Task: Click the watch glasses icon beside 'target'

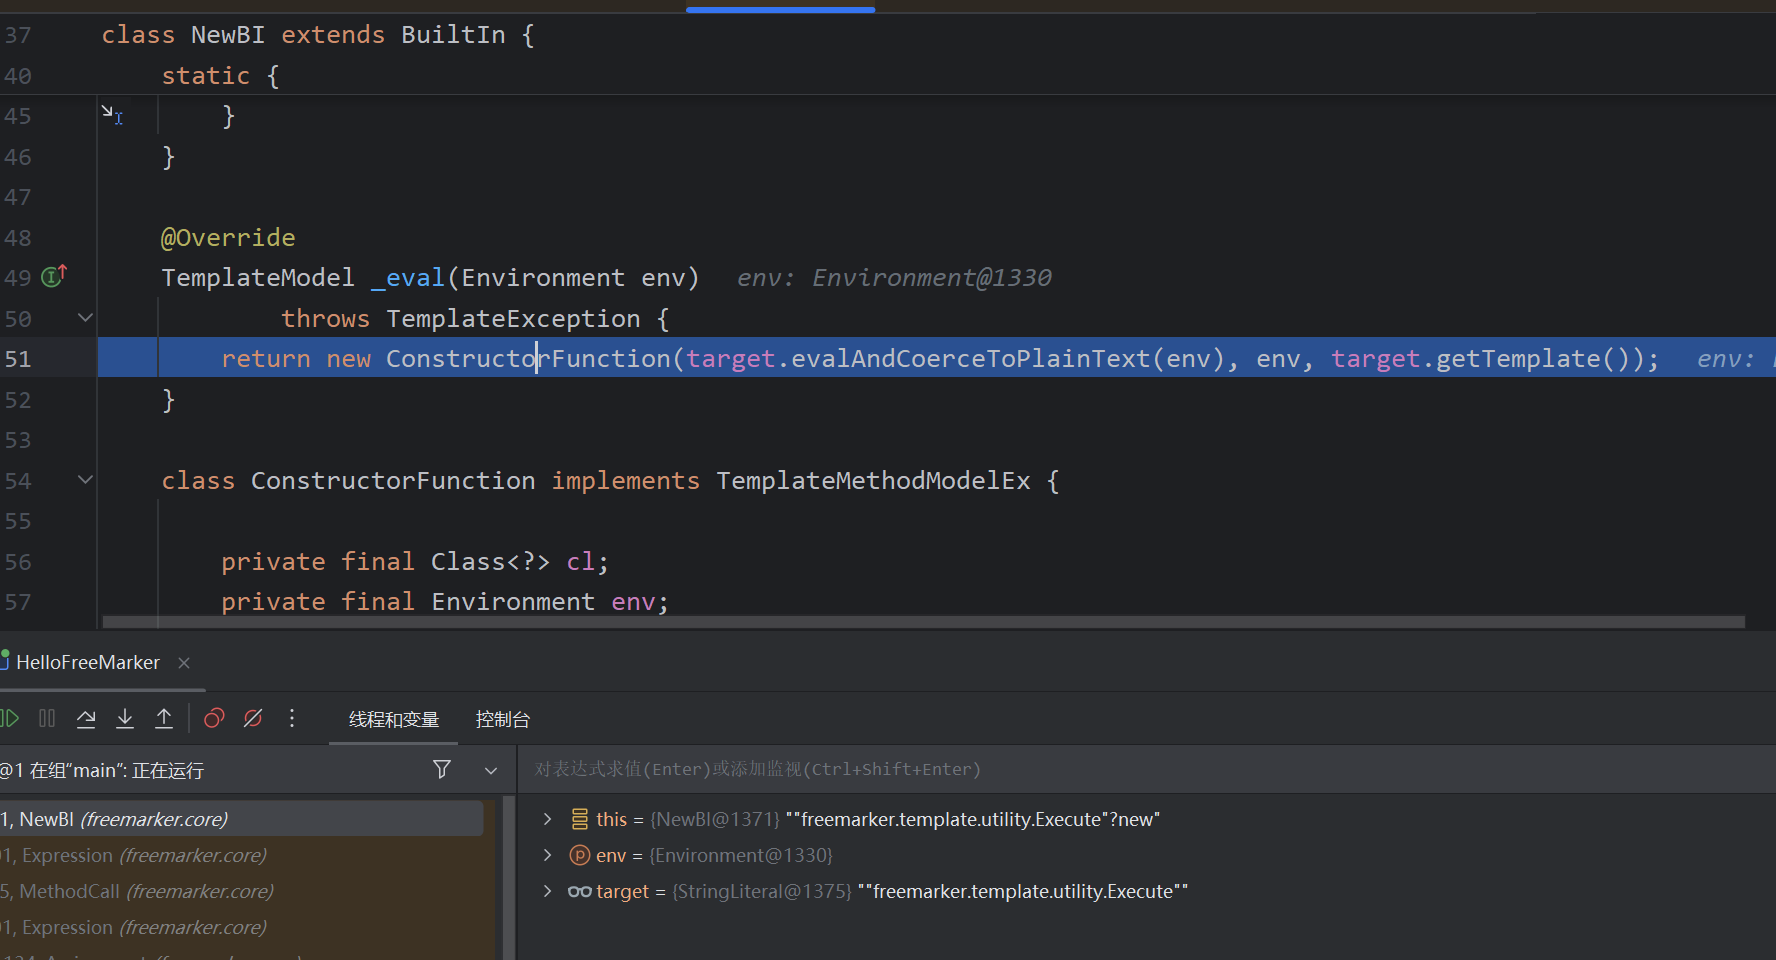Action: pyautogui.click(x=580, y=891)
